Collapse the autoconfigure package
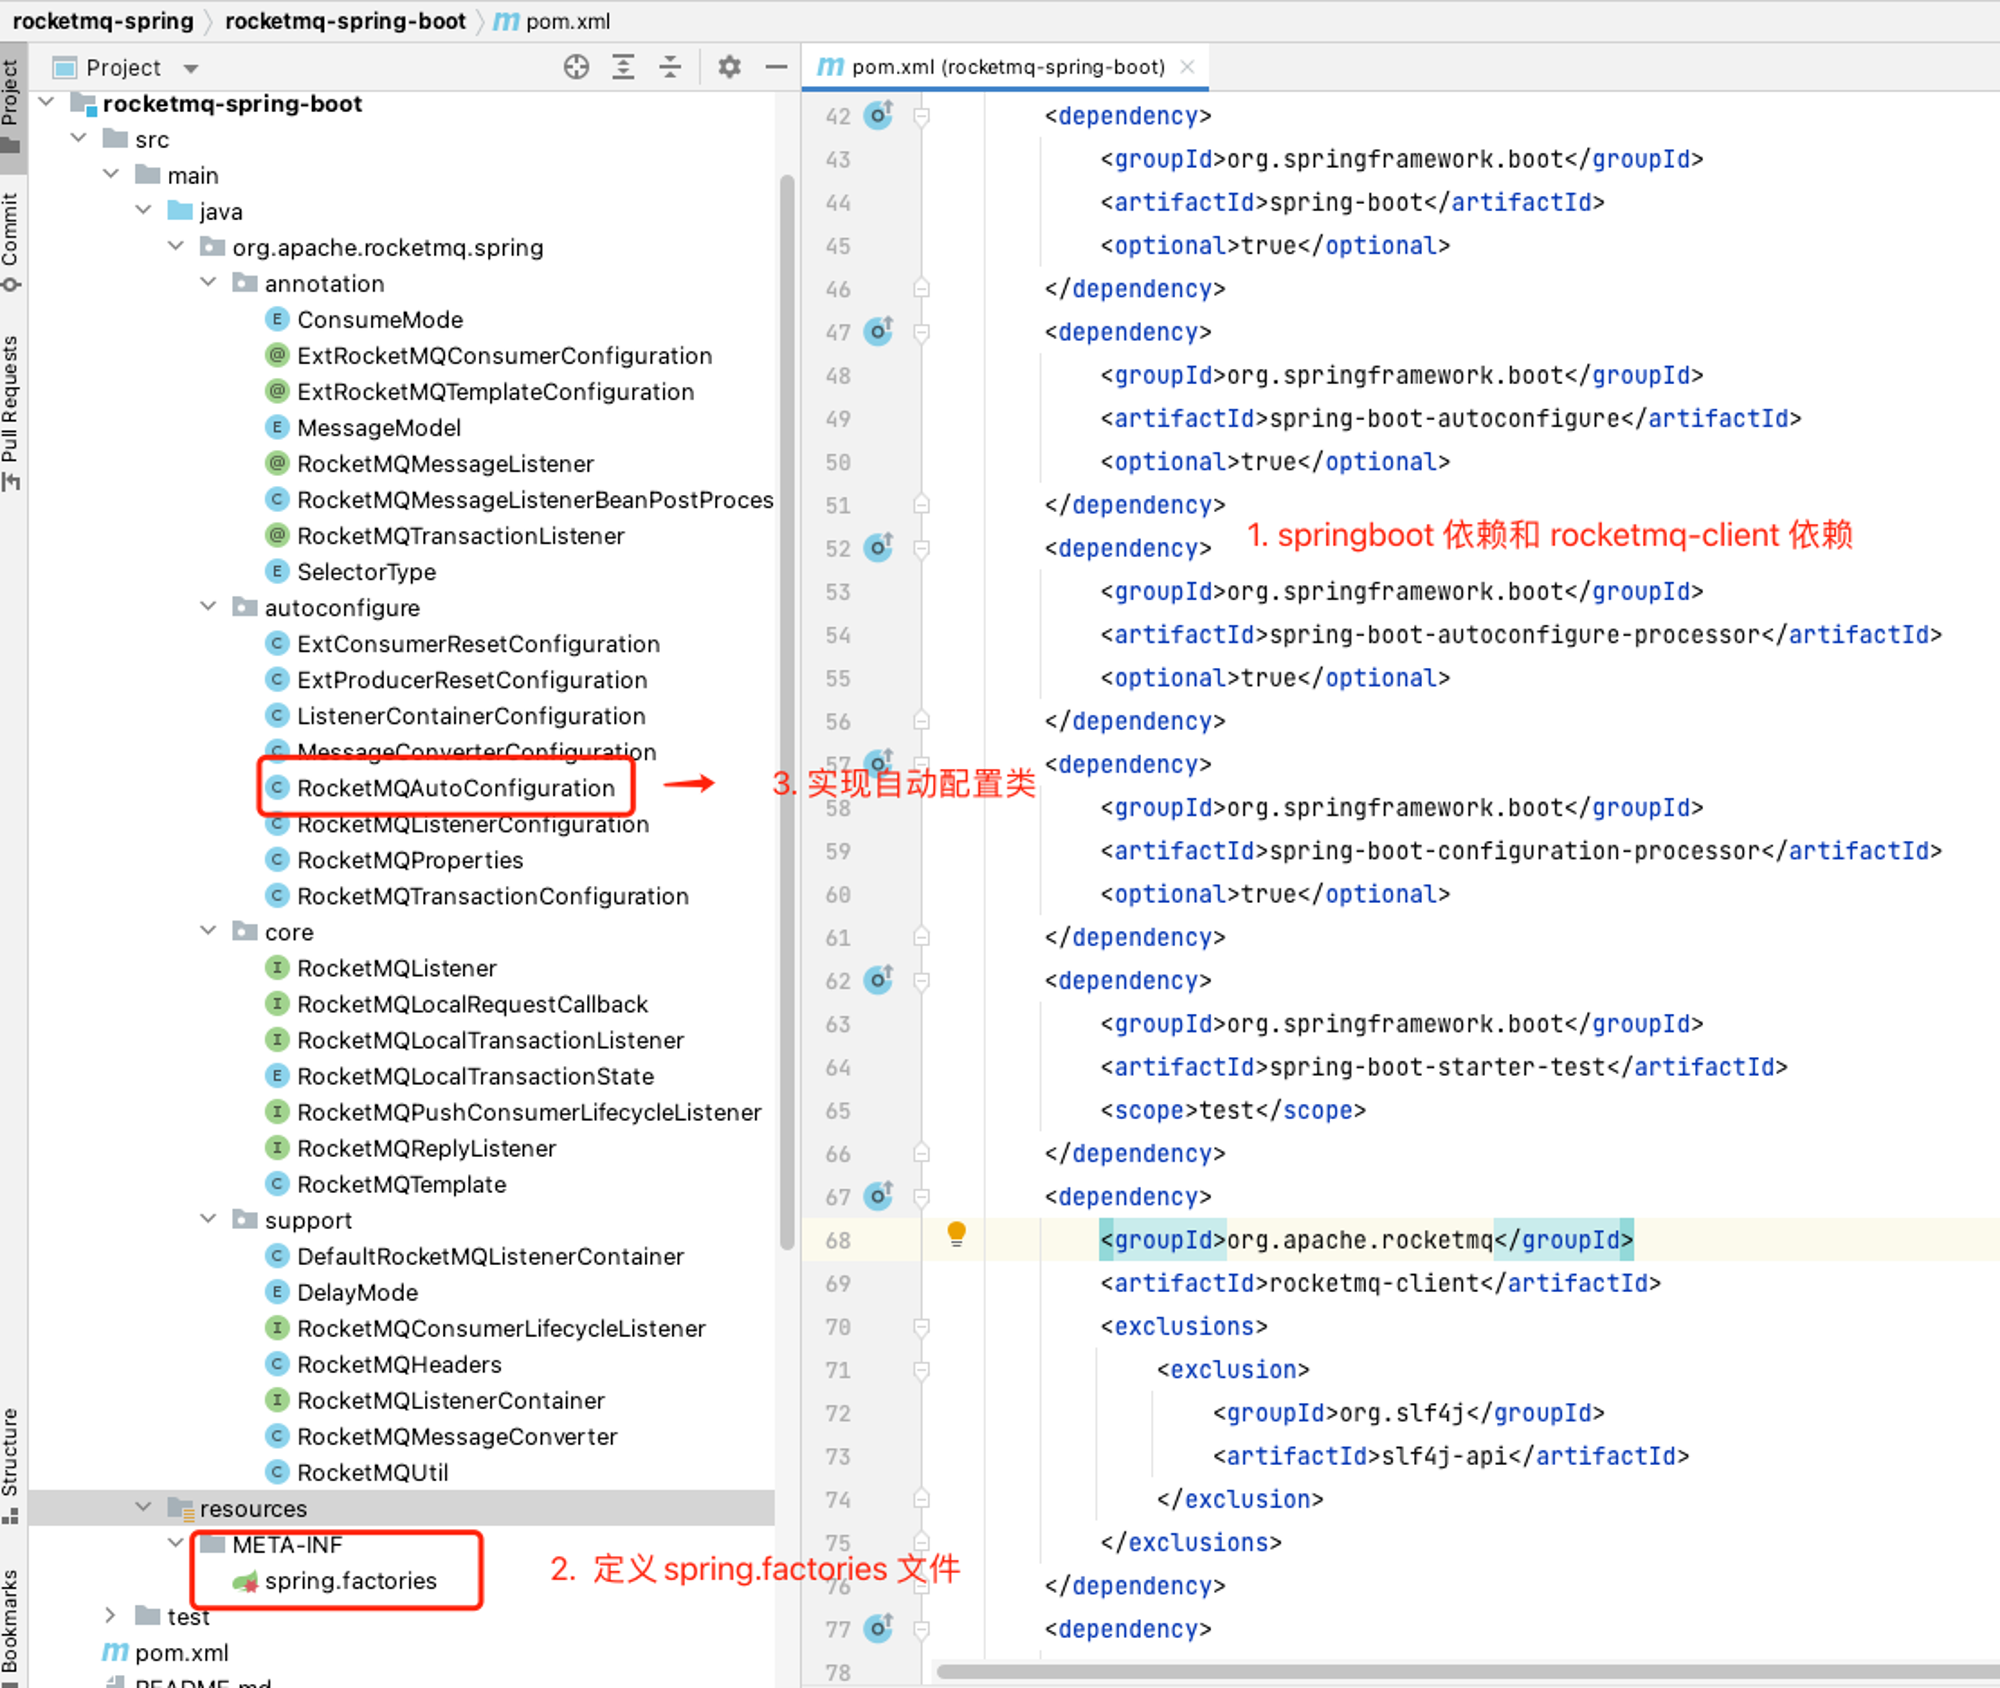Screen dimensions: 2000x1688 pyautogui.click(x=208, y=606)
